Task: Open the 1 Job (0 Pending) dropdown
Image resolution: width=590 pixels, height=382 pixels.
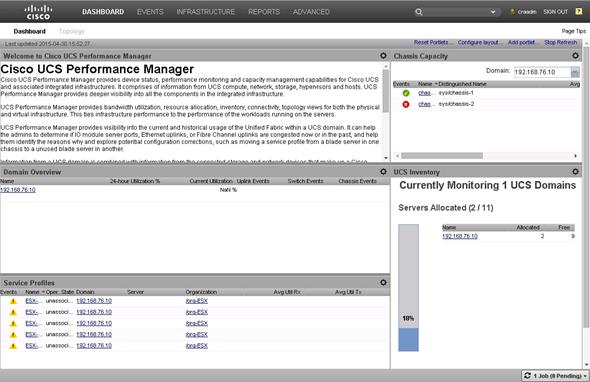Action: pos(555,376)
